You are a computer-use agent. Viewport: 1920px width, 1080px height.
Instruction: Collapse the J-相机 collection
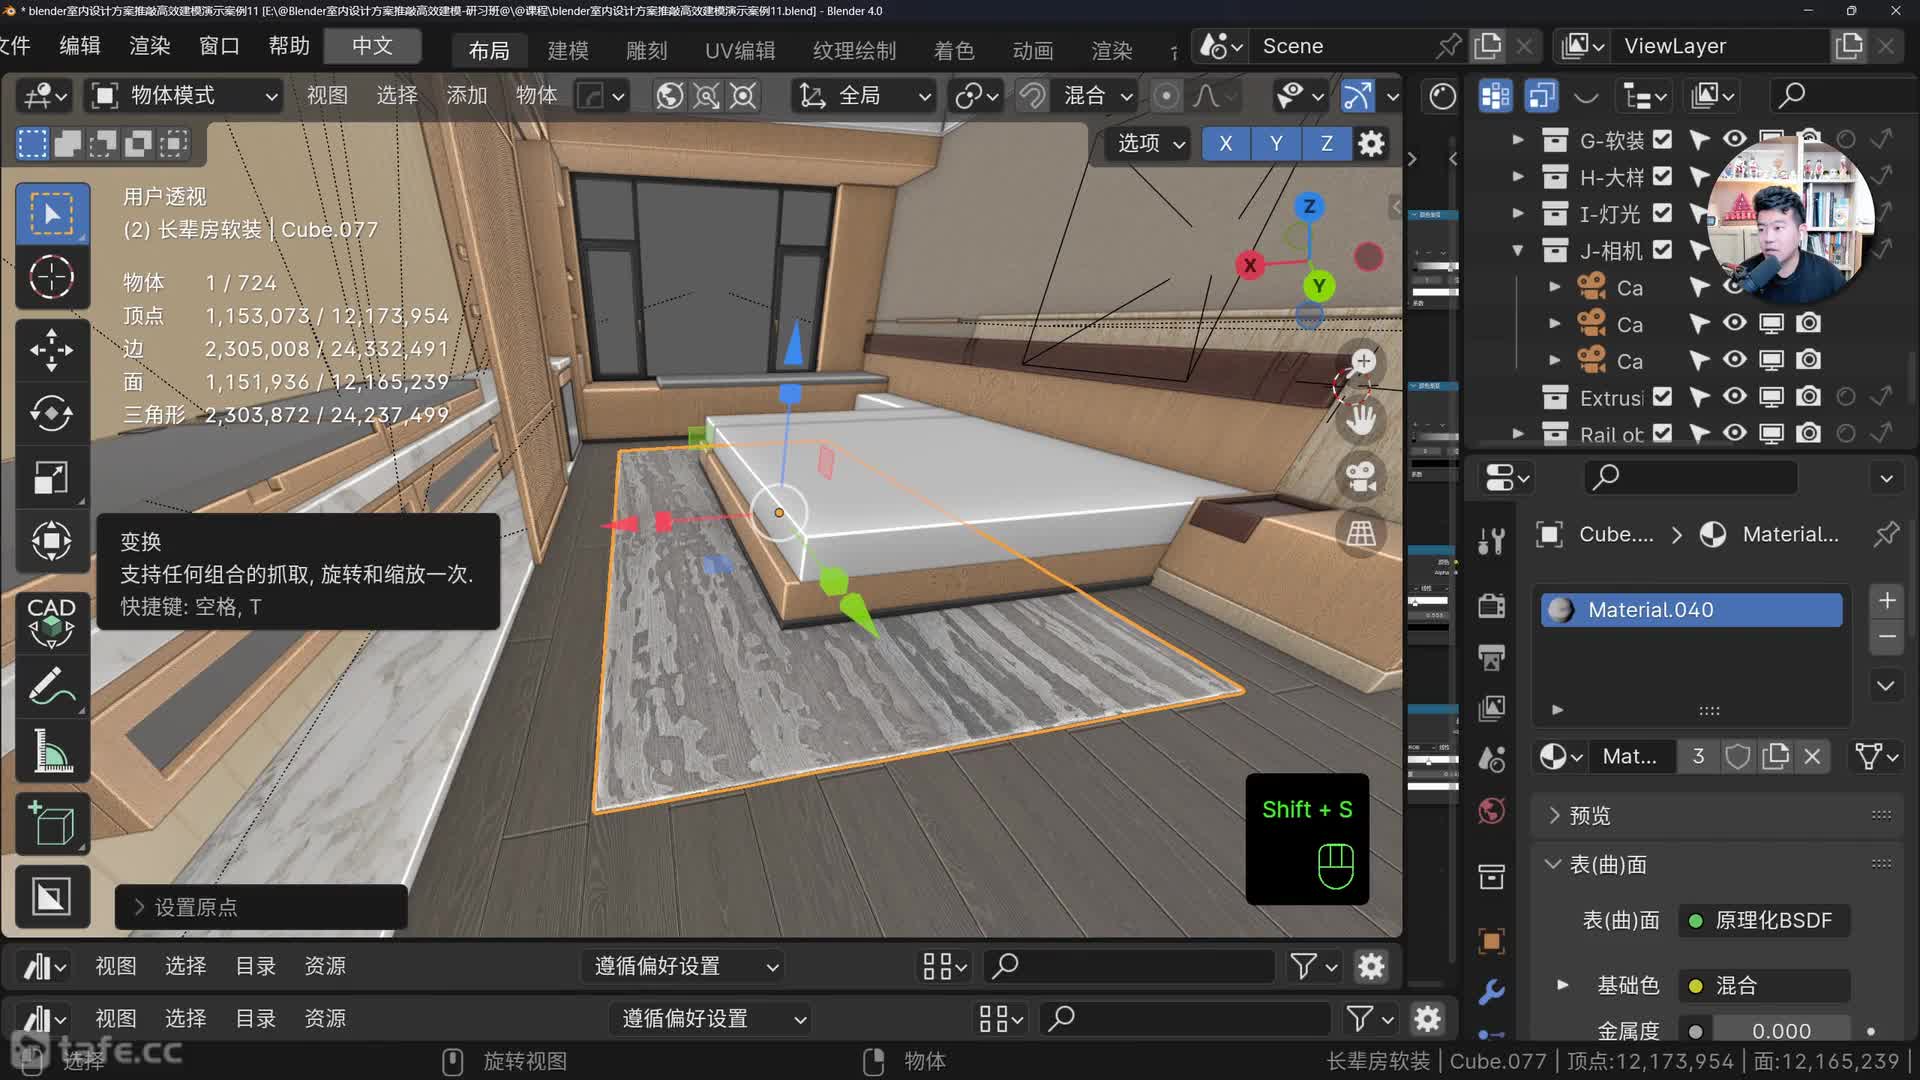(1518, 251)
